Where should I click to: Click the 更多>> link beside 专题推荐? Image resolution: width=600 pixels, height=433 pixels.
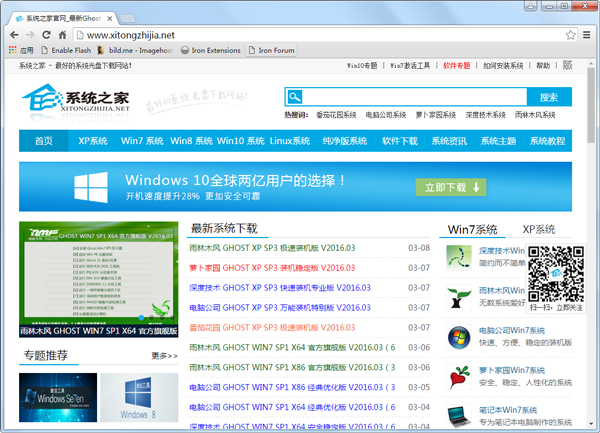[x=165, y=356]
